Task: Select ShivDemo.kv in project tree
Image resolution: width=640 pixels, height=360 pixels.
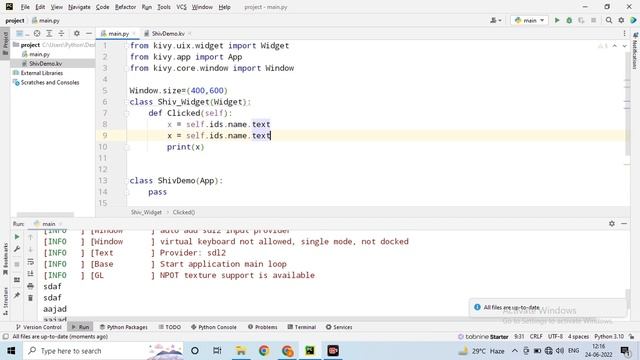Action: [x=45, y=64]
